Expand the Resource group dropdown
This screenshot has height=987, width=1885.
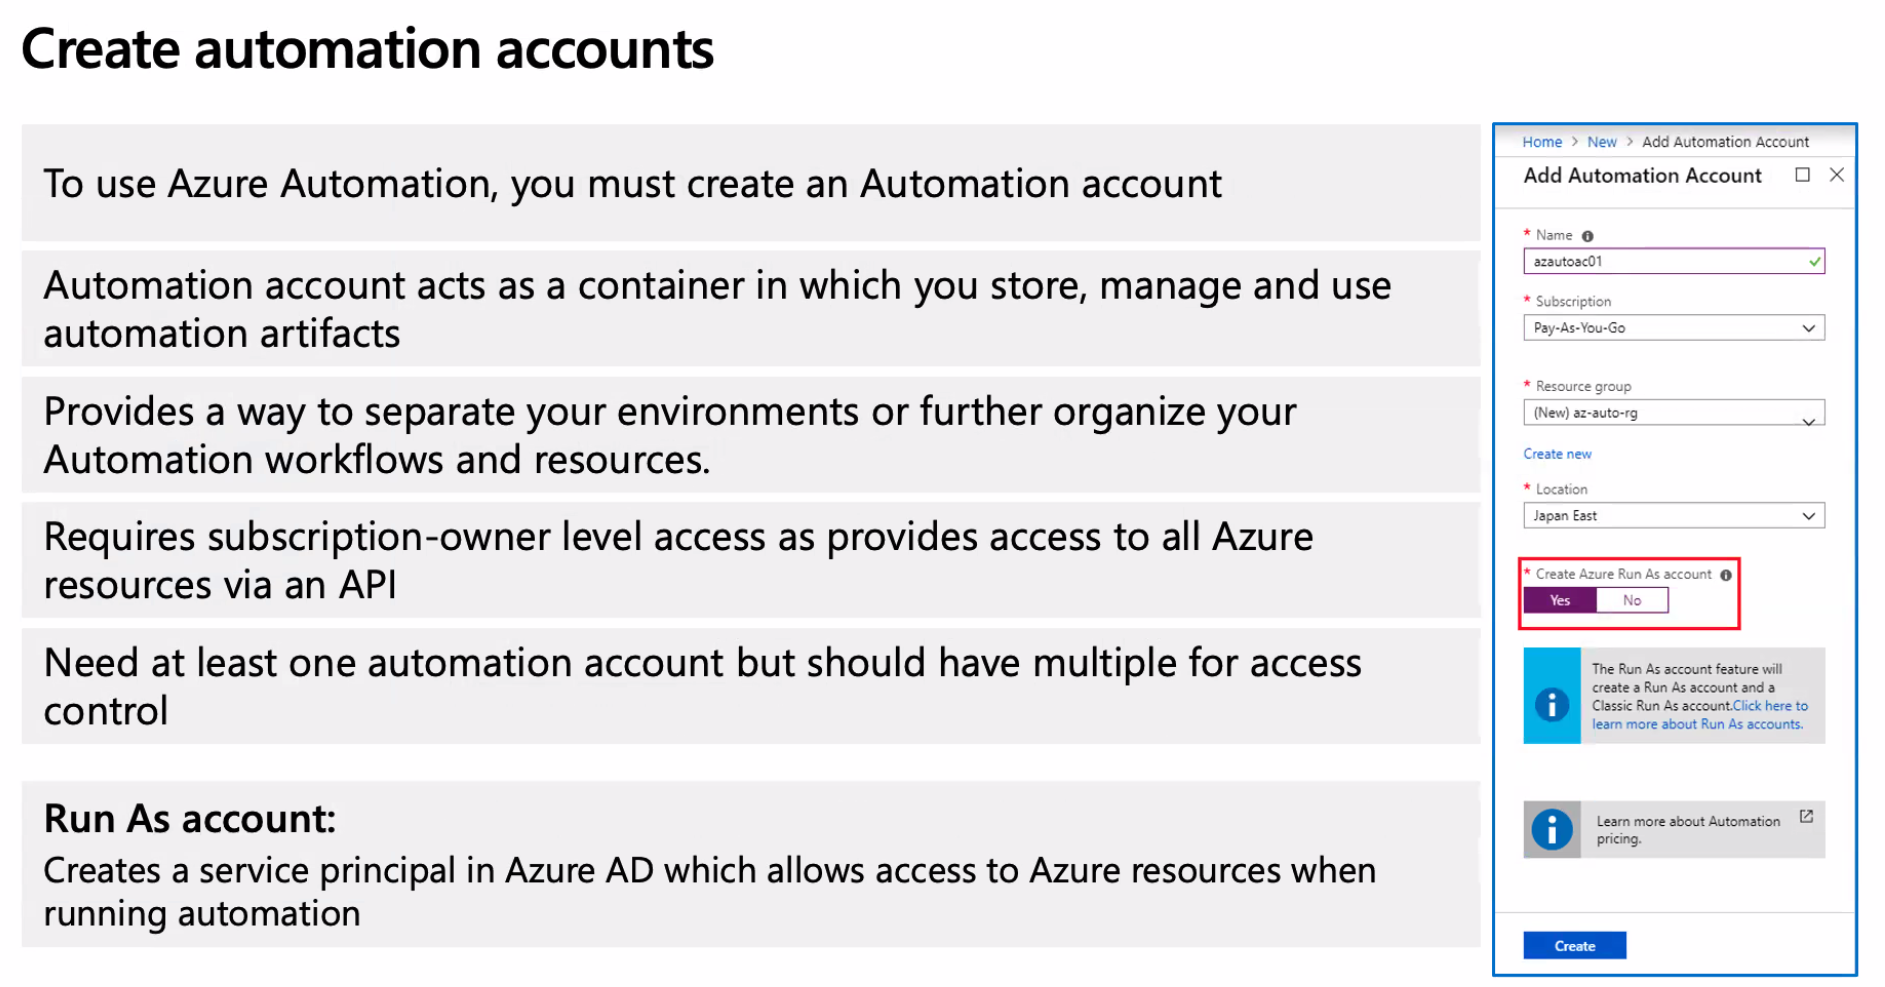pos(1673,413)
